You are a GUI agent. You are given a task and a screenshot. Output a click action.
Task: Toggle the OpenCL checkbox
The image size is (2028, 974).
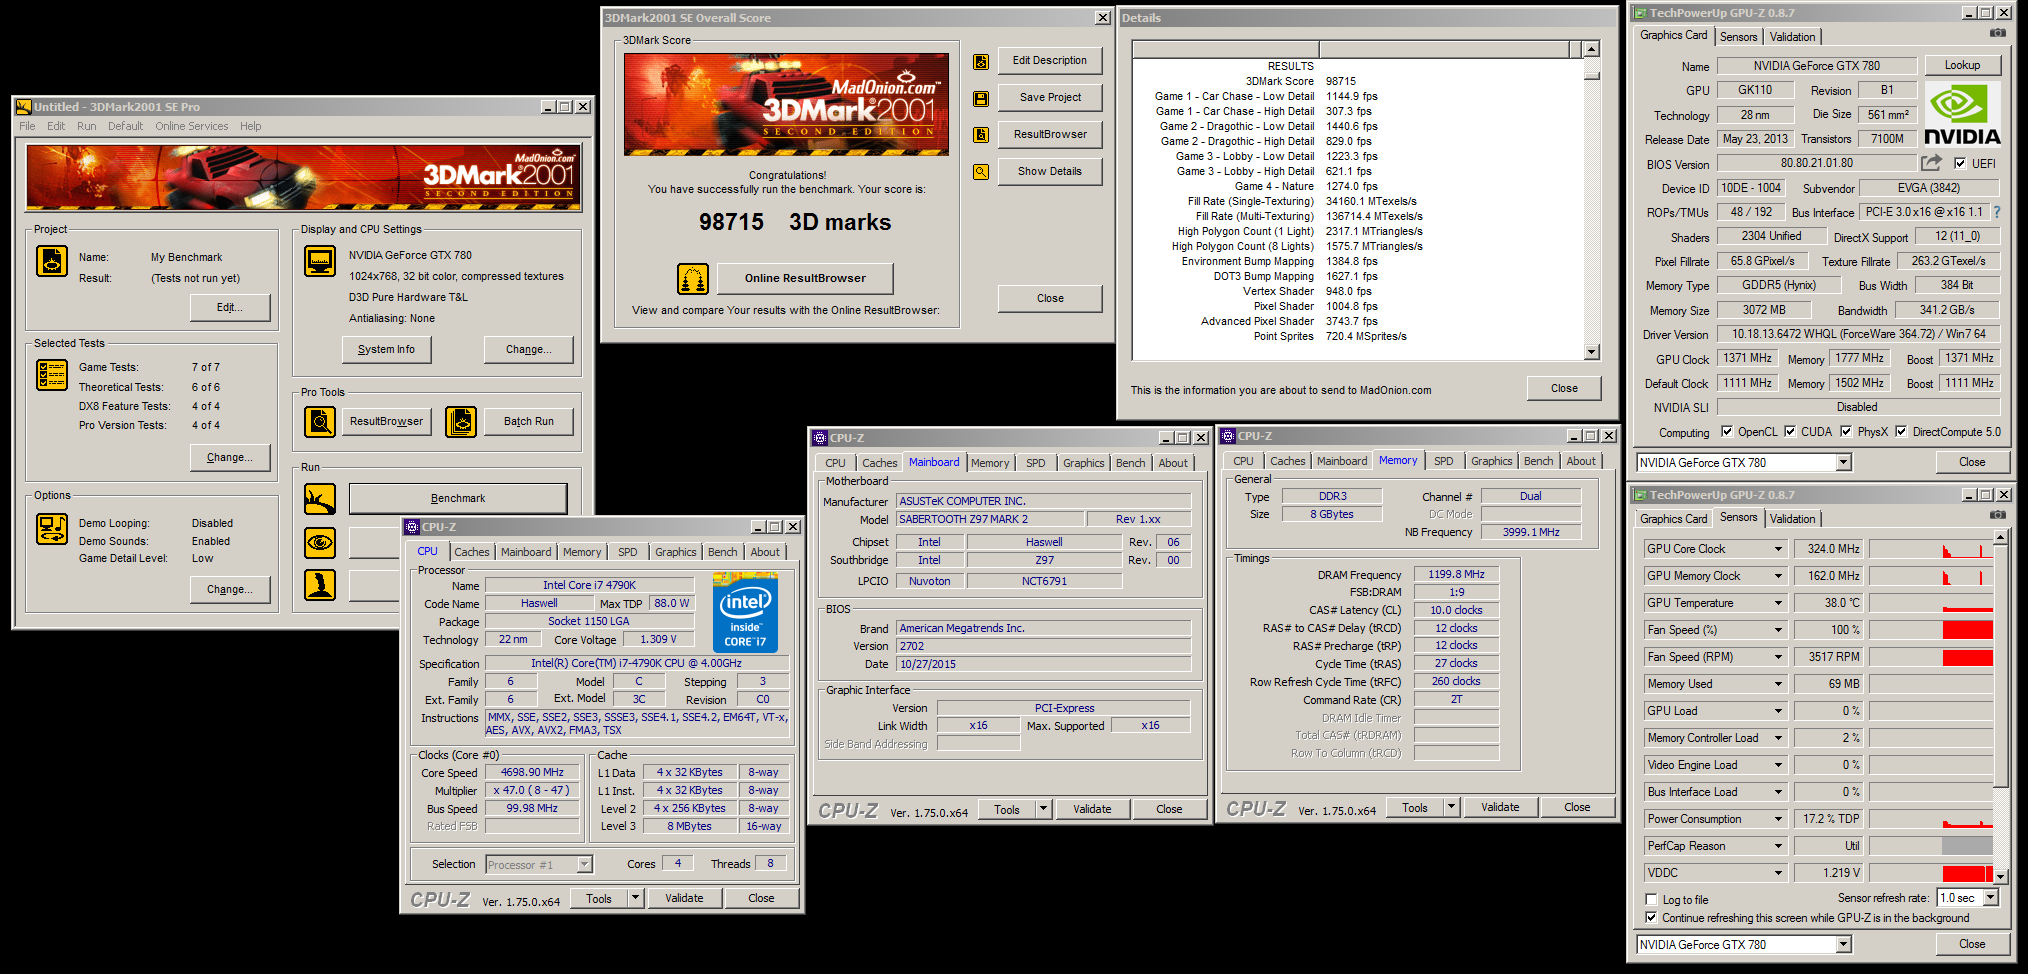[x=1727, y=432]
